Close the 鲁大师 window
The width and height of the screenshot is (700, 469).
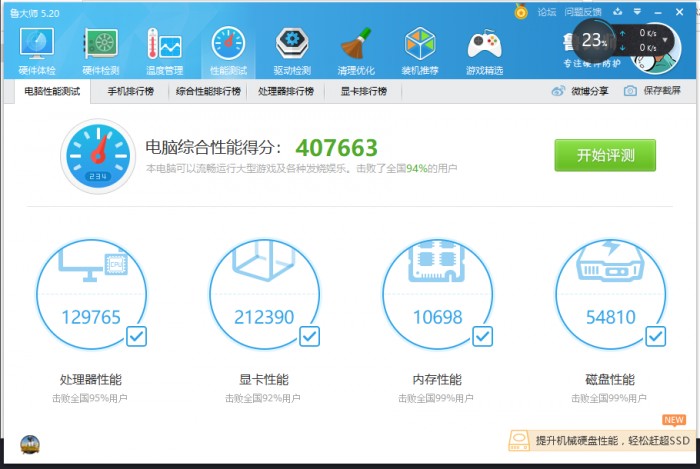[679, 12]
